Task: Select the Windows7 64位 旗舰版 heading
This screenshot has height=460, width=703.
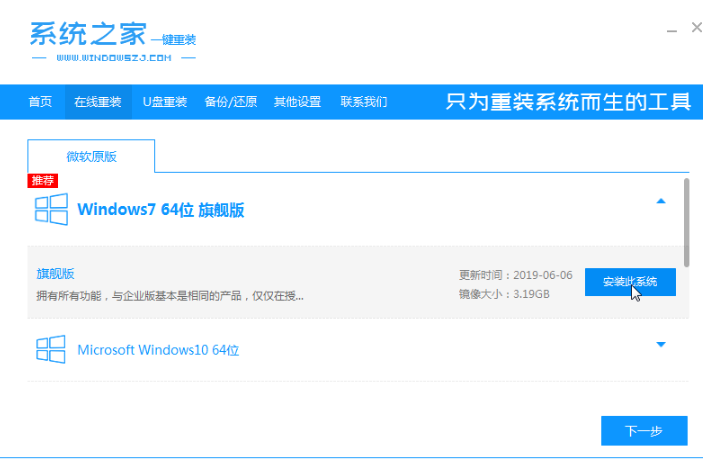Action: coord(161,210)
